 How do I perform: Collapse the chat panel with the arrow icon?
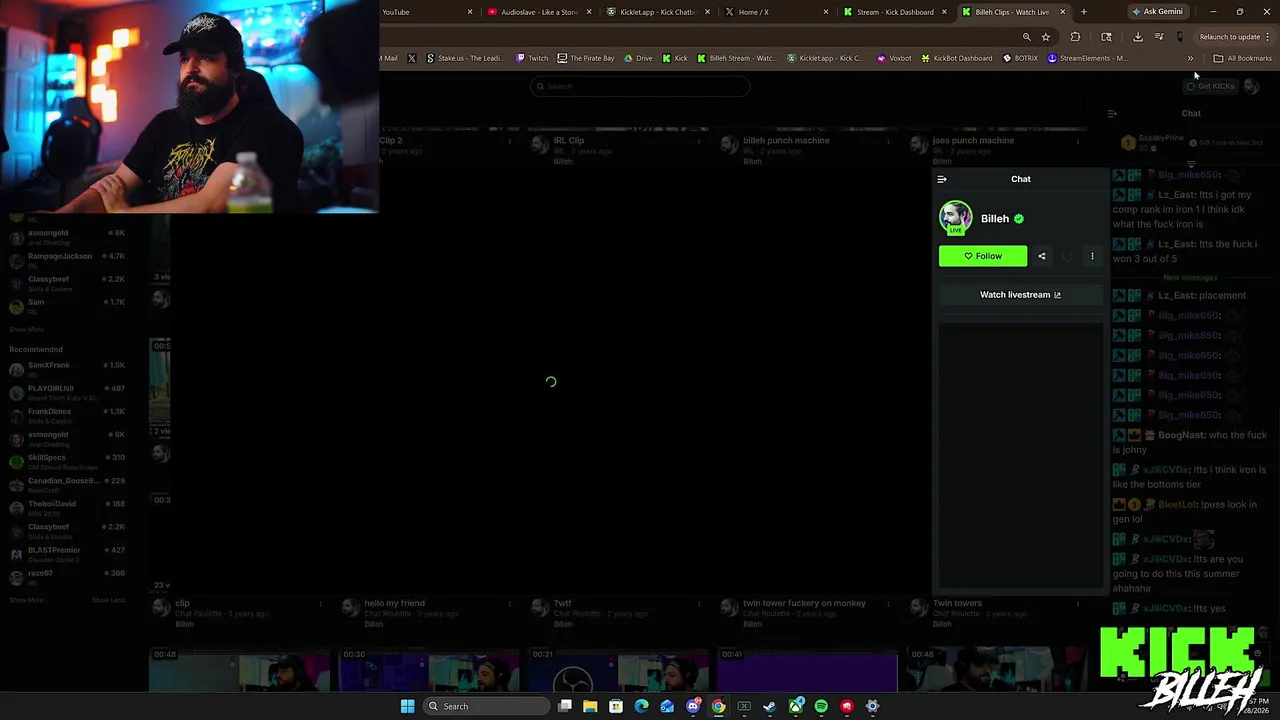point(941,179)
